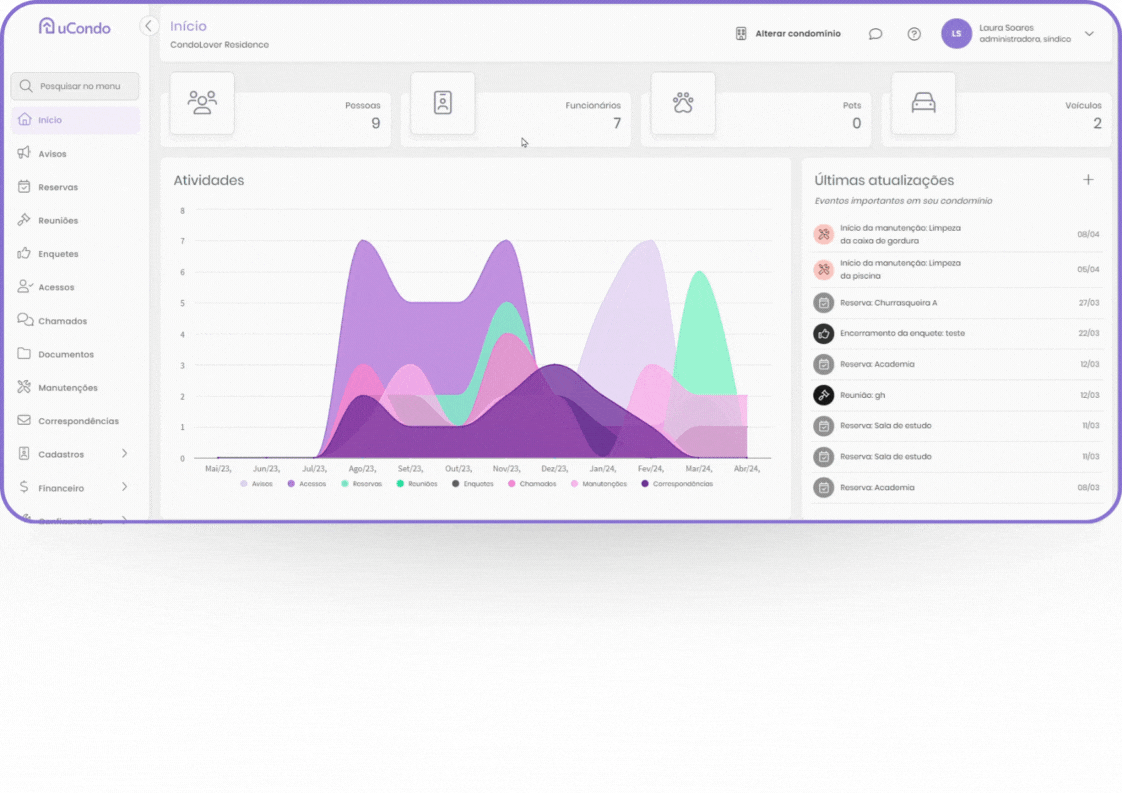The width and height of the screenshot is (1122, 793).
Task: Add update with the plus icon
Action: point(1088,180)
